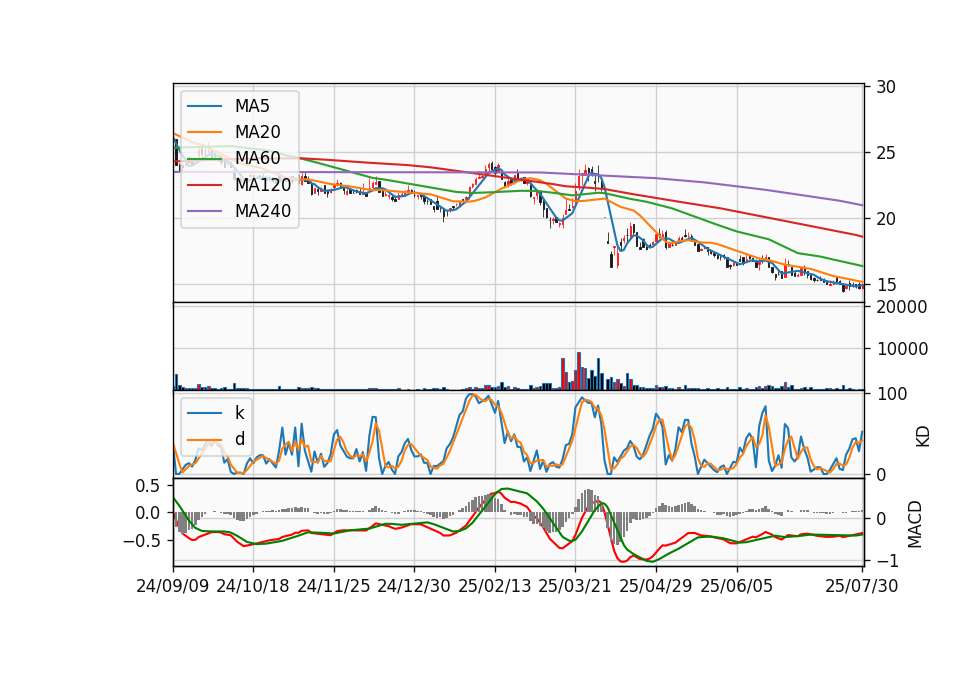Click the price axis value 30

point(886,87)
